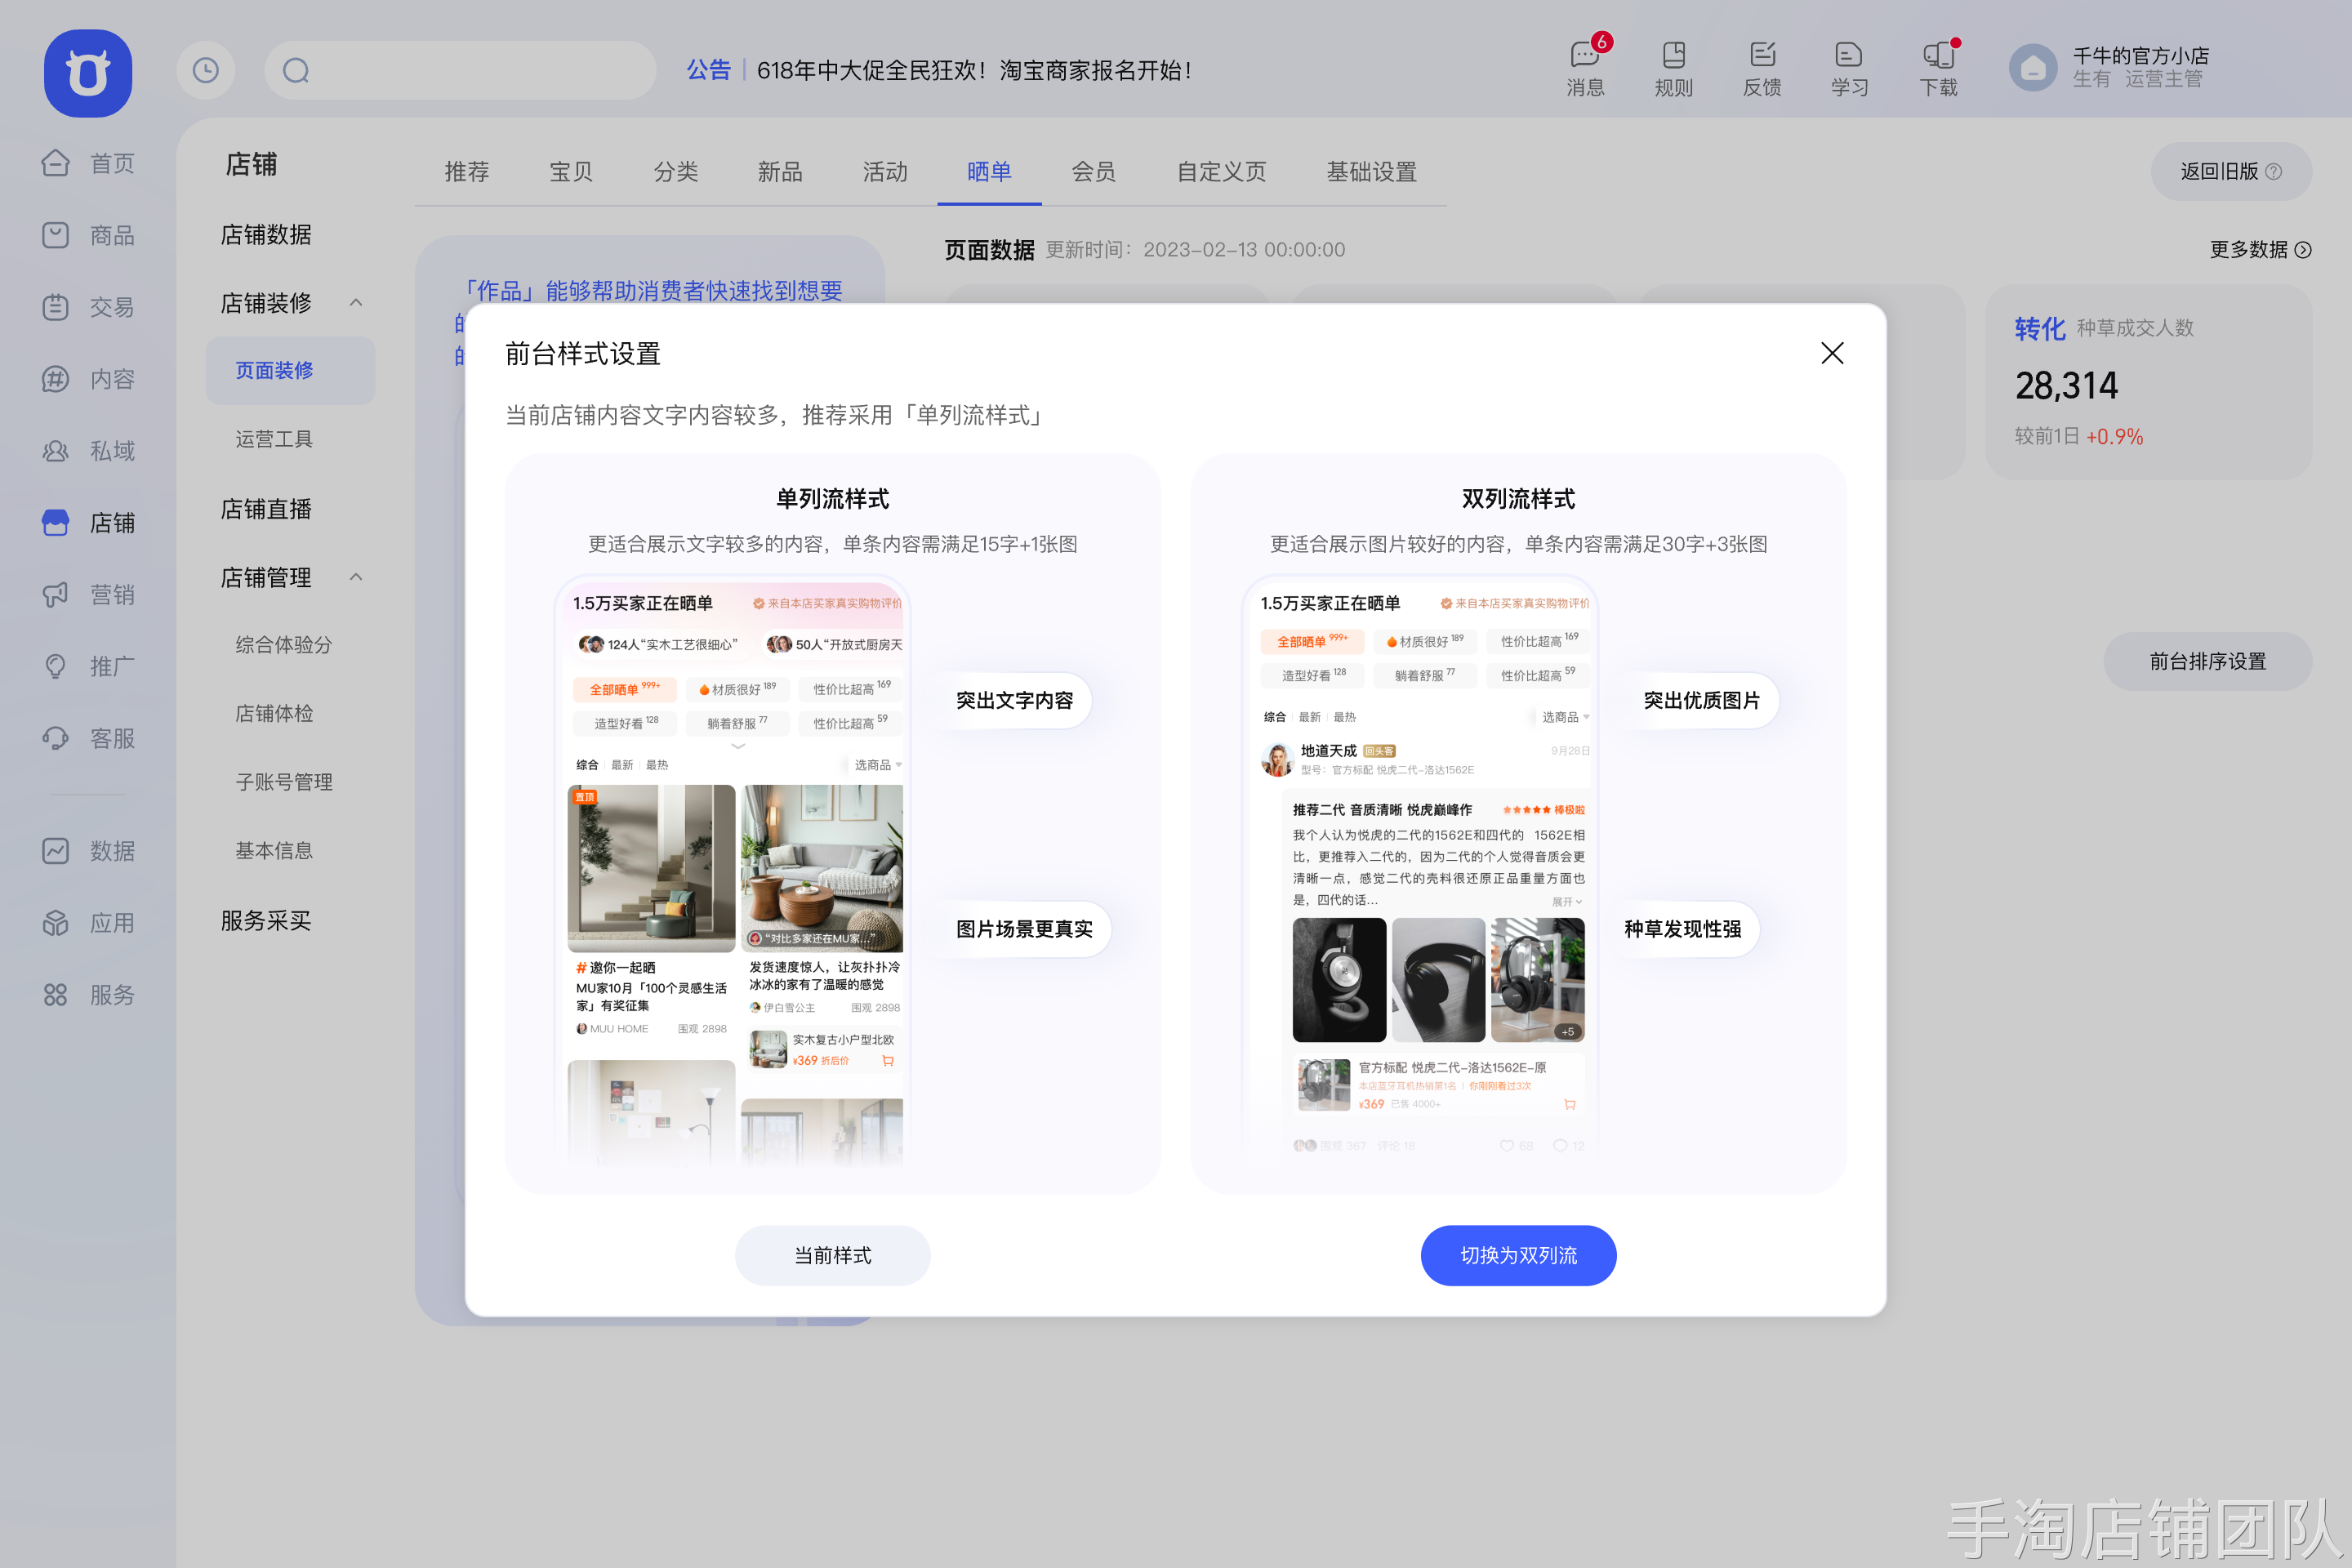Open 营销 marketing in sidebar
Image resolution: width=2352 pixels, height=1568 pixels.
coord(88,595)
